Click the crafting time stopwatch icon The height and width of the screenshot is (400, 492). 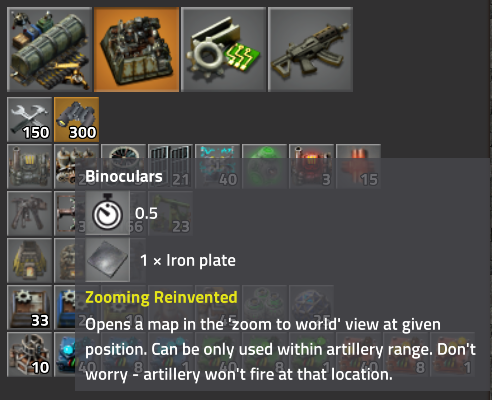point(108,213)
